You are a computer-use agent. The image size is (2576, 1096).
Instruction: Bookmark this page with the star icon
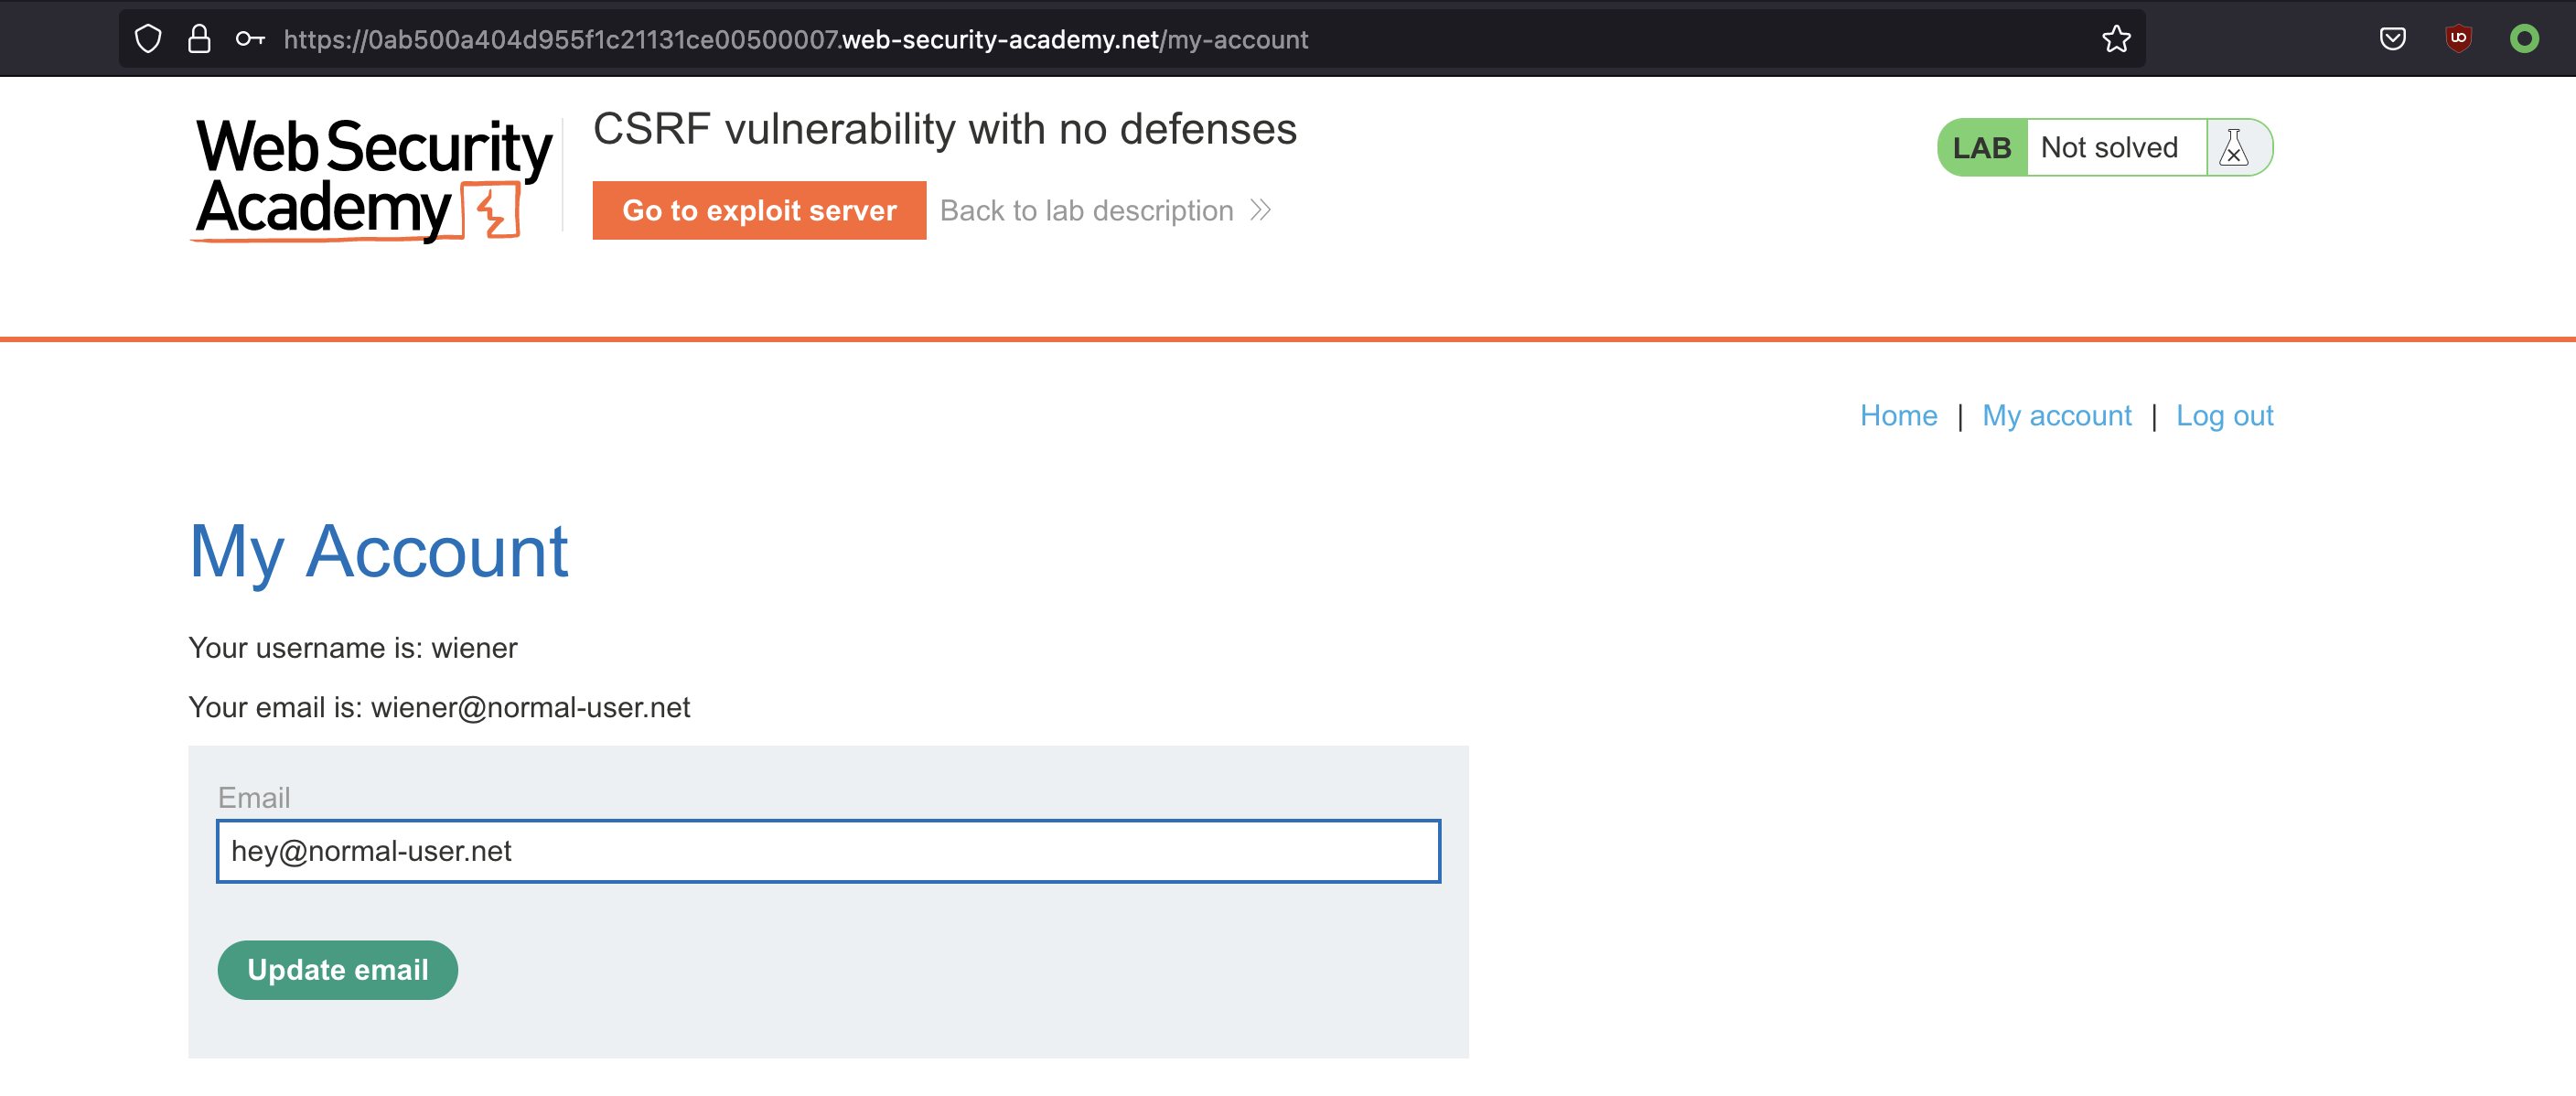point(2116,39)
